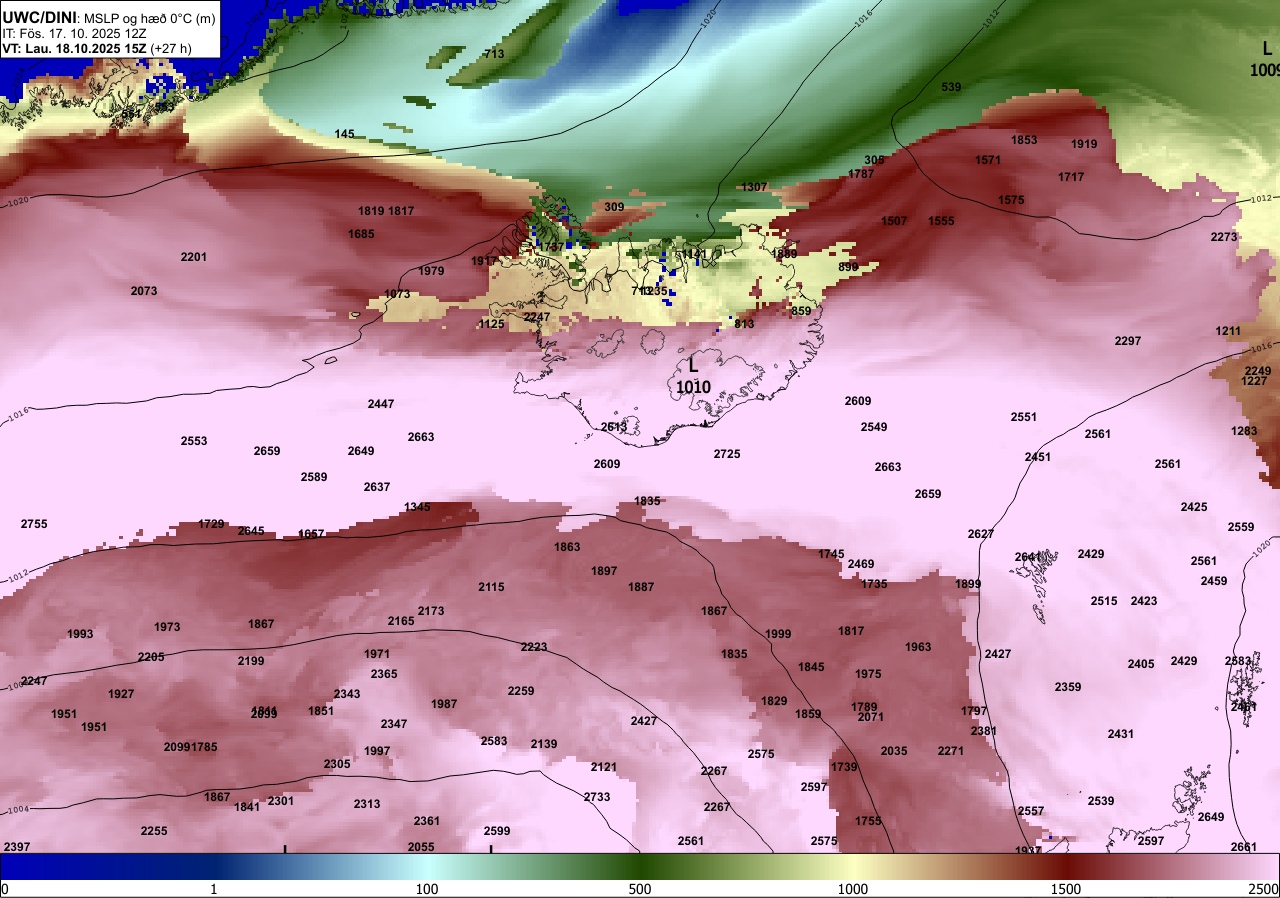Click the height value 2173
1280x898 pixels.
(x=431, y=611)
